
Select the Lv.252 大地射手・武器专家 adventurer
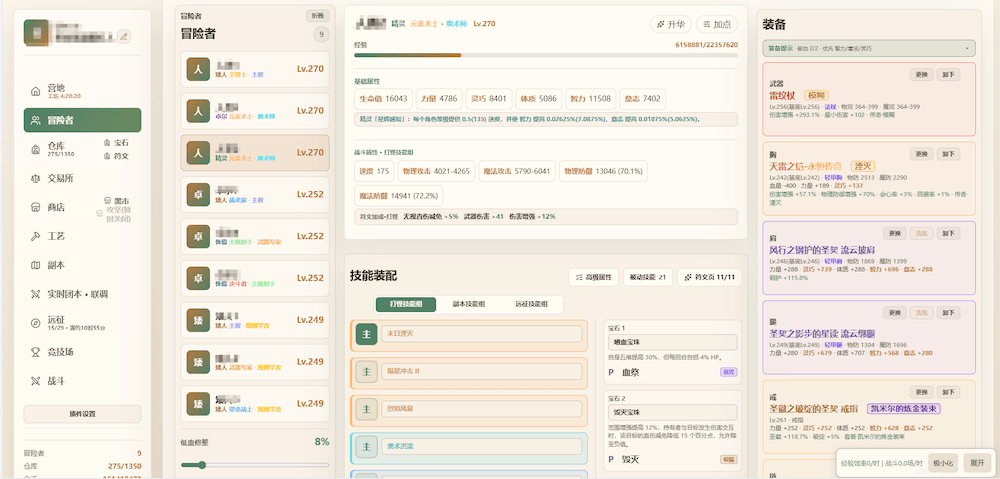tap(255, 236)
